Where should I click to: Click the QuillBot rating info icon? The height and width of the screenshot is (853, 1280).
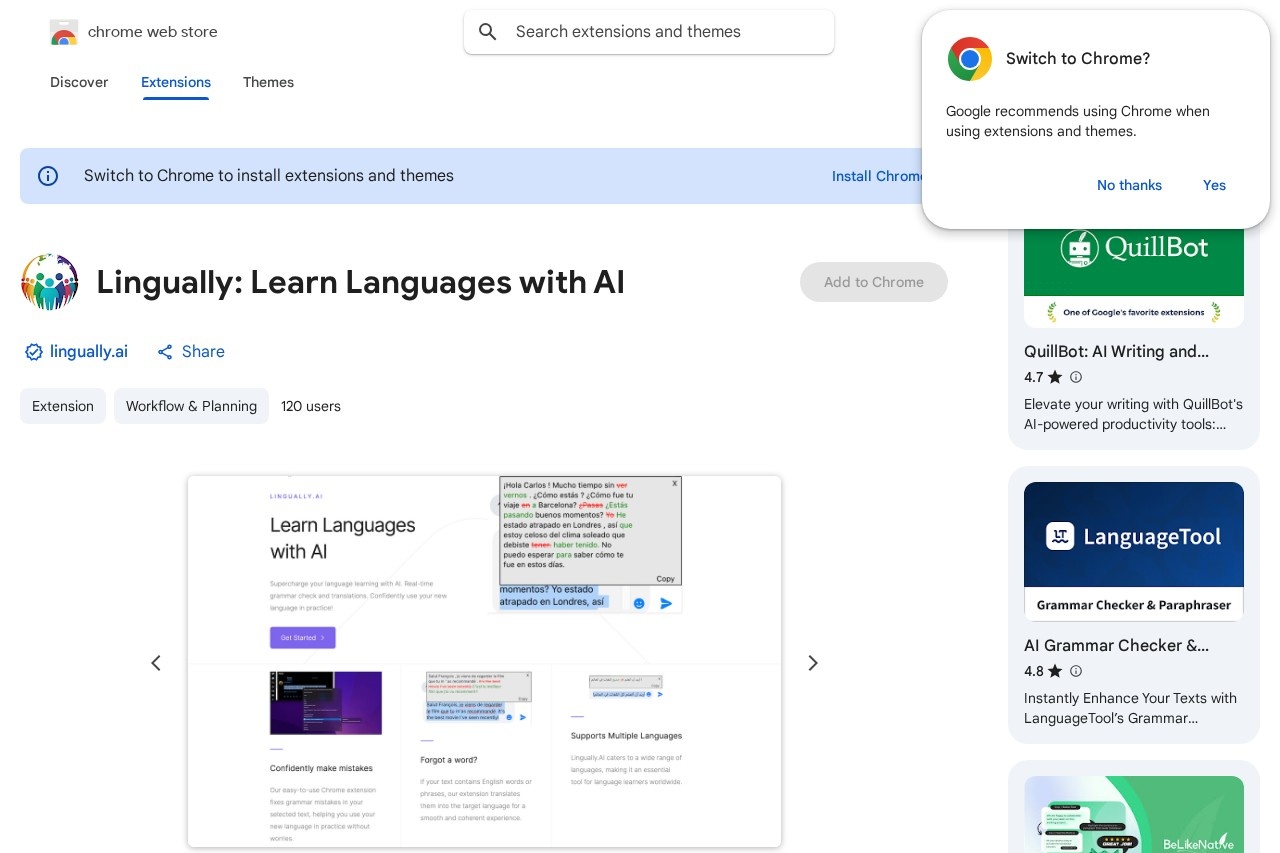coord(1076,377)
